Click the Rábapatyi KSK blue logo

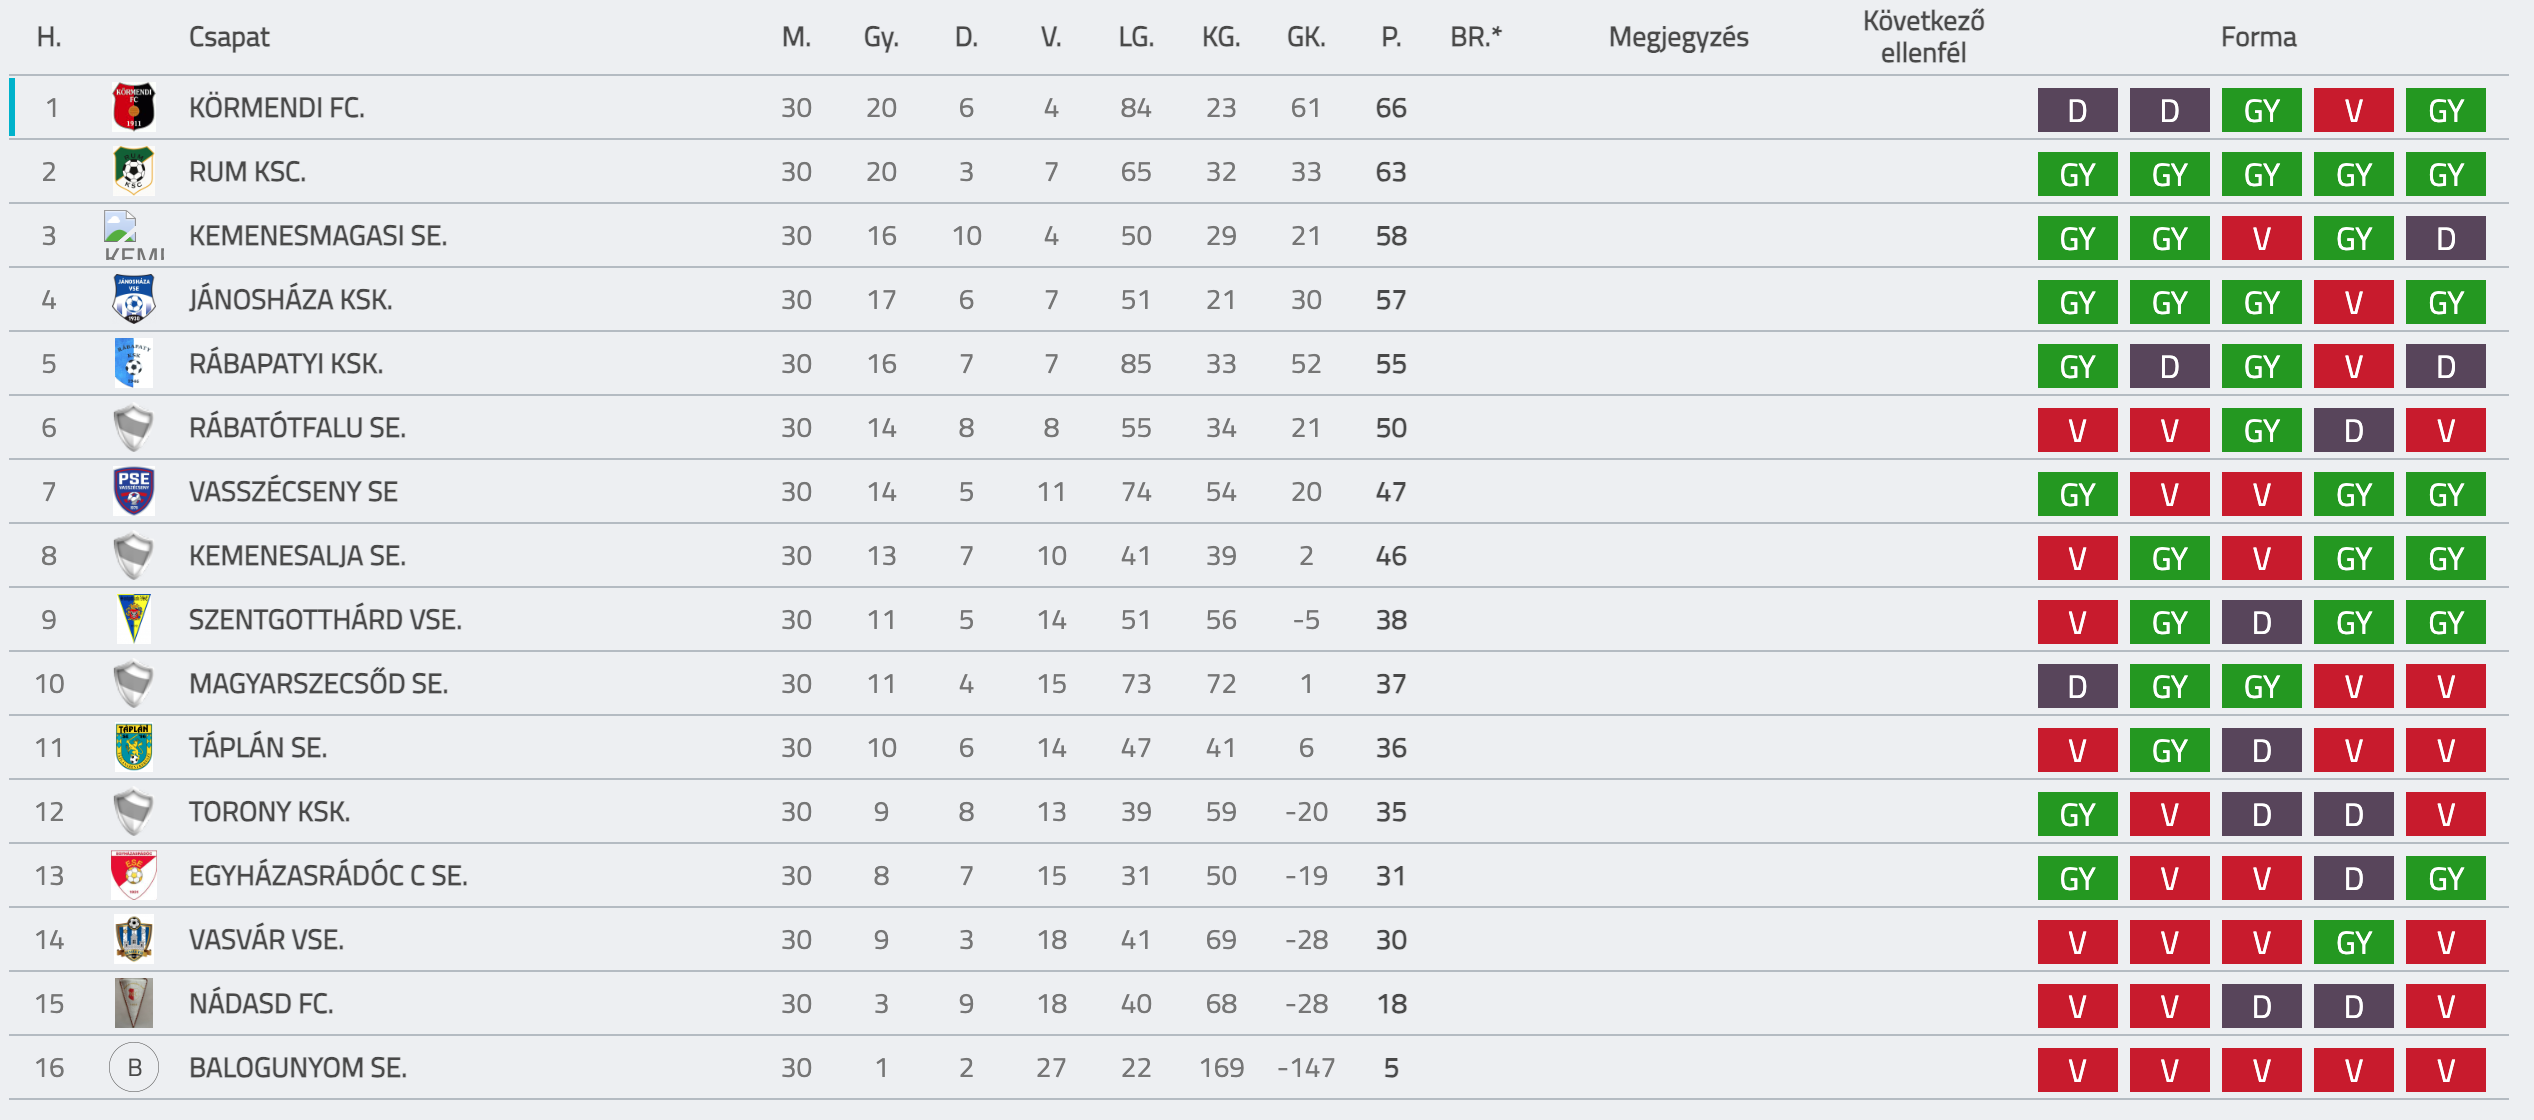[134, 363]
